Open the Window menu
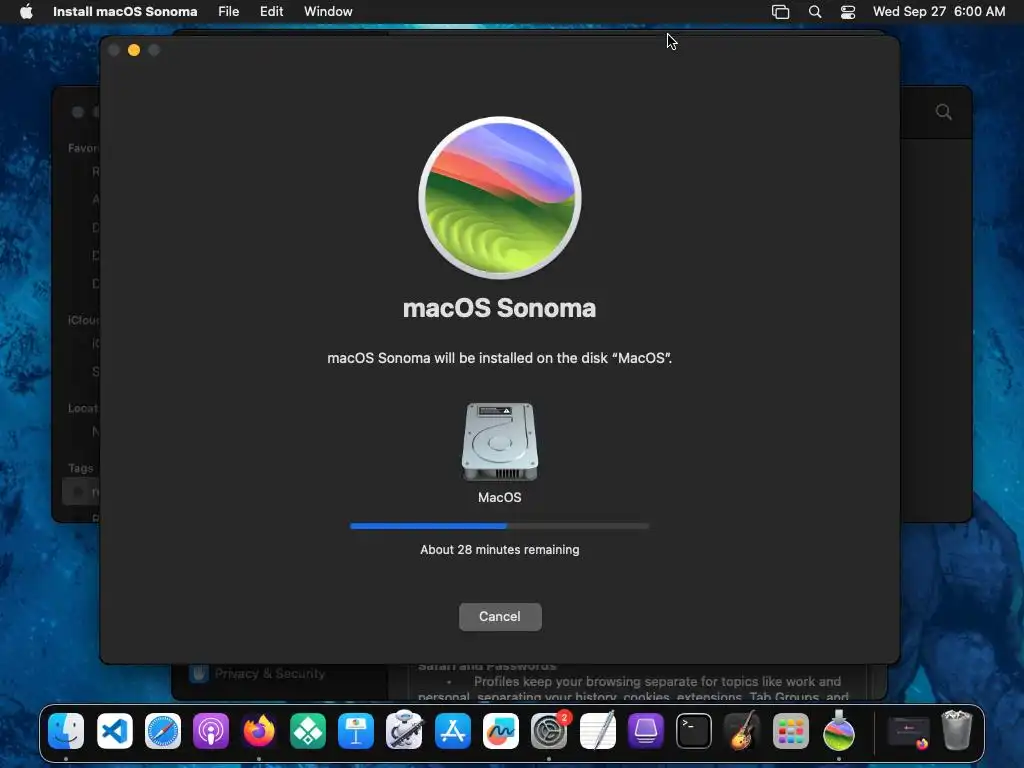The width and height of the screenshot is (1024, 768). coord(328,11)
